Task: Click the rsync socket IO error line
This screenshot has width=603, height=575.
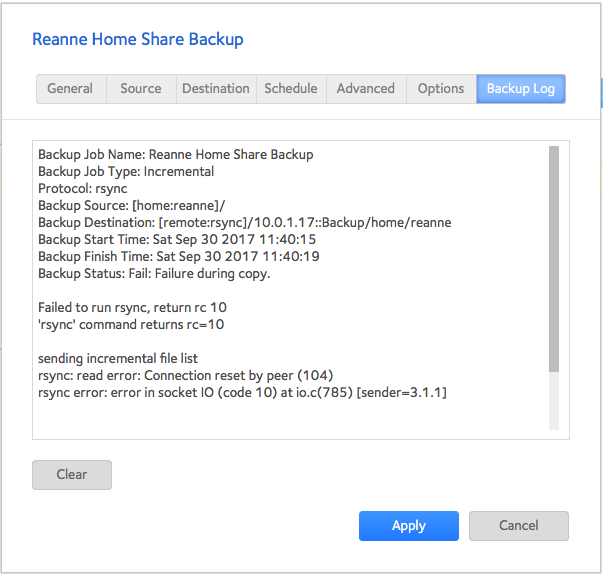Action: [242, 393]
